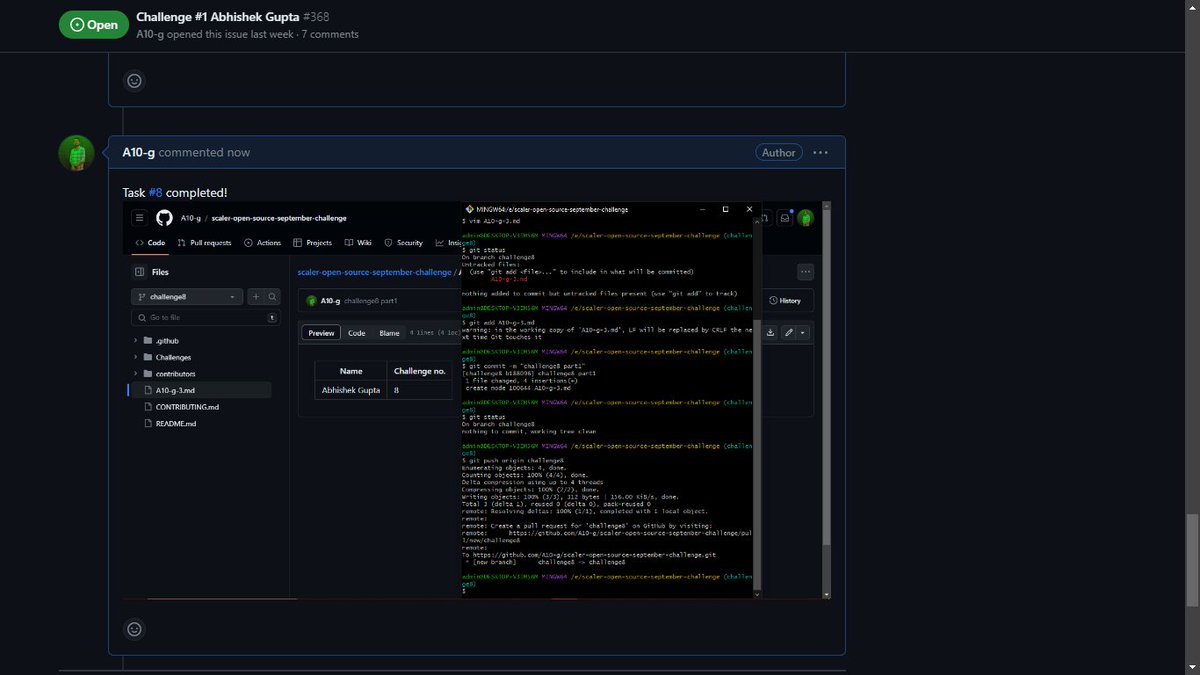Select A10-g-3.md in the file tree

point(201,390)
